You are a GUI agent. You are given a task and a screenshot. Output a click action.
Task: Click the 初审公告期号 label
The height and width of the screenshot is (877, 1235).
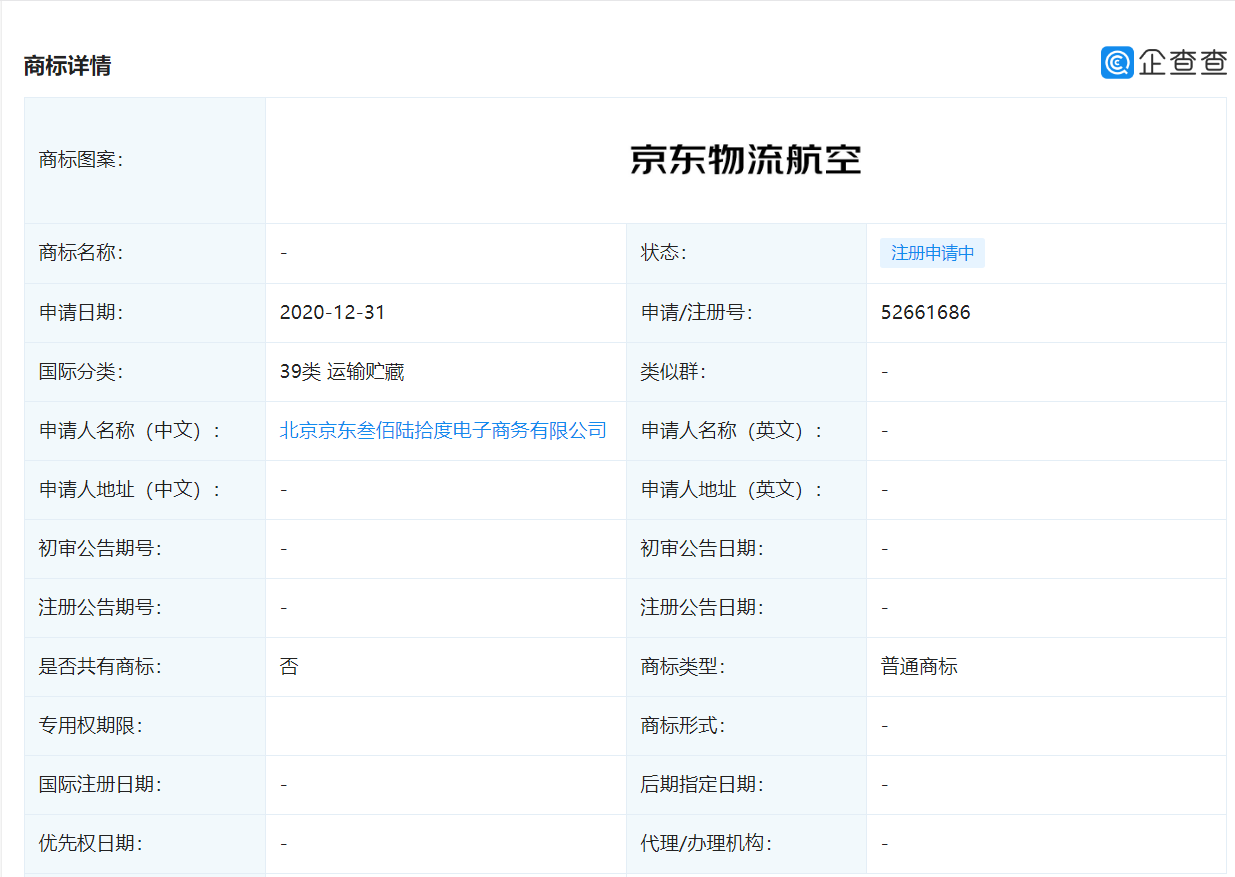coord(100,549)
